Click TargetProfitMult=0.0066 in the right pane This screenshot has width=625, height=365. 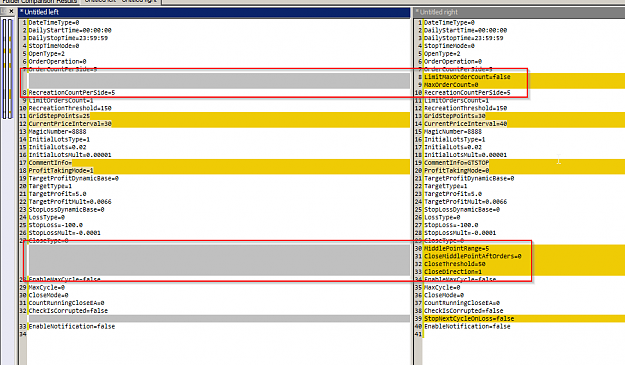(x=465, y=202)
